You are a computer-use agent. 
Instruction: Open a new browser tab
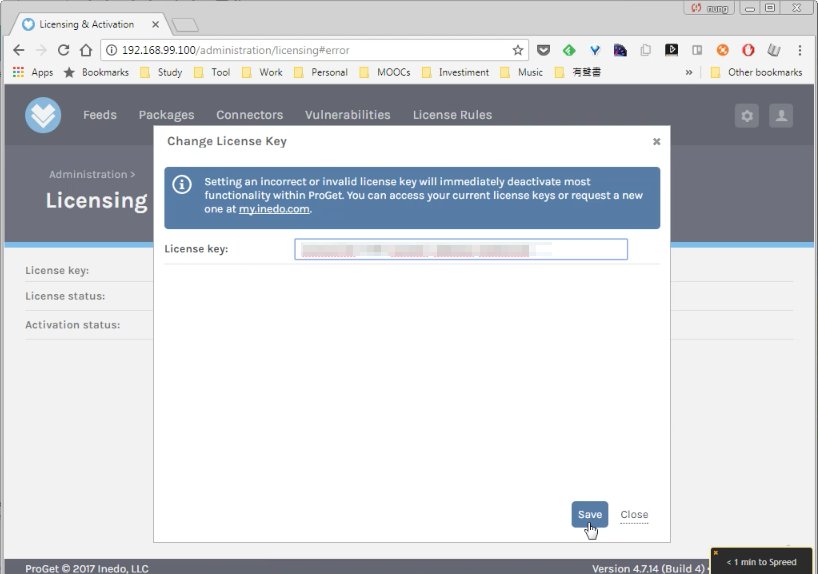point(185,25)
